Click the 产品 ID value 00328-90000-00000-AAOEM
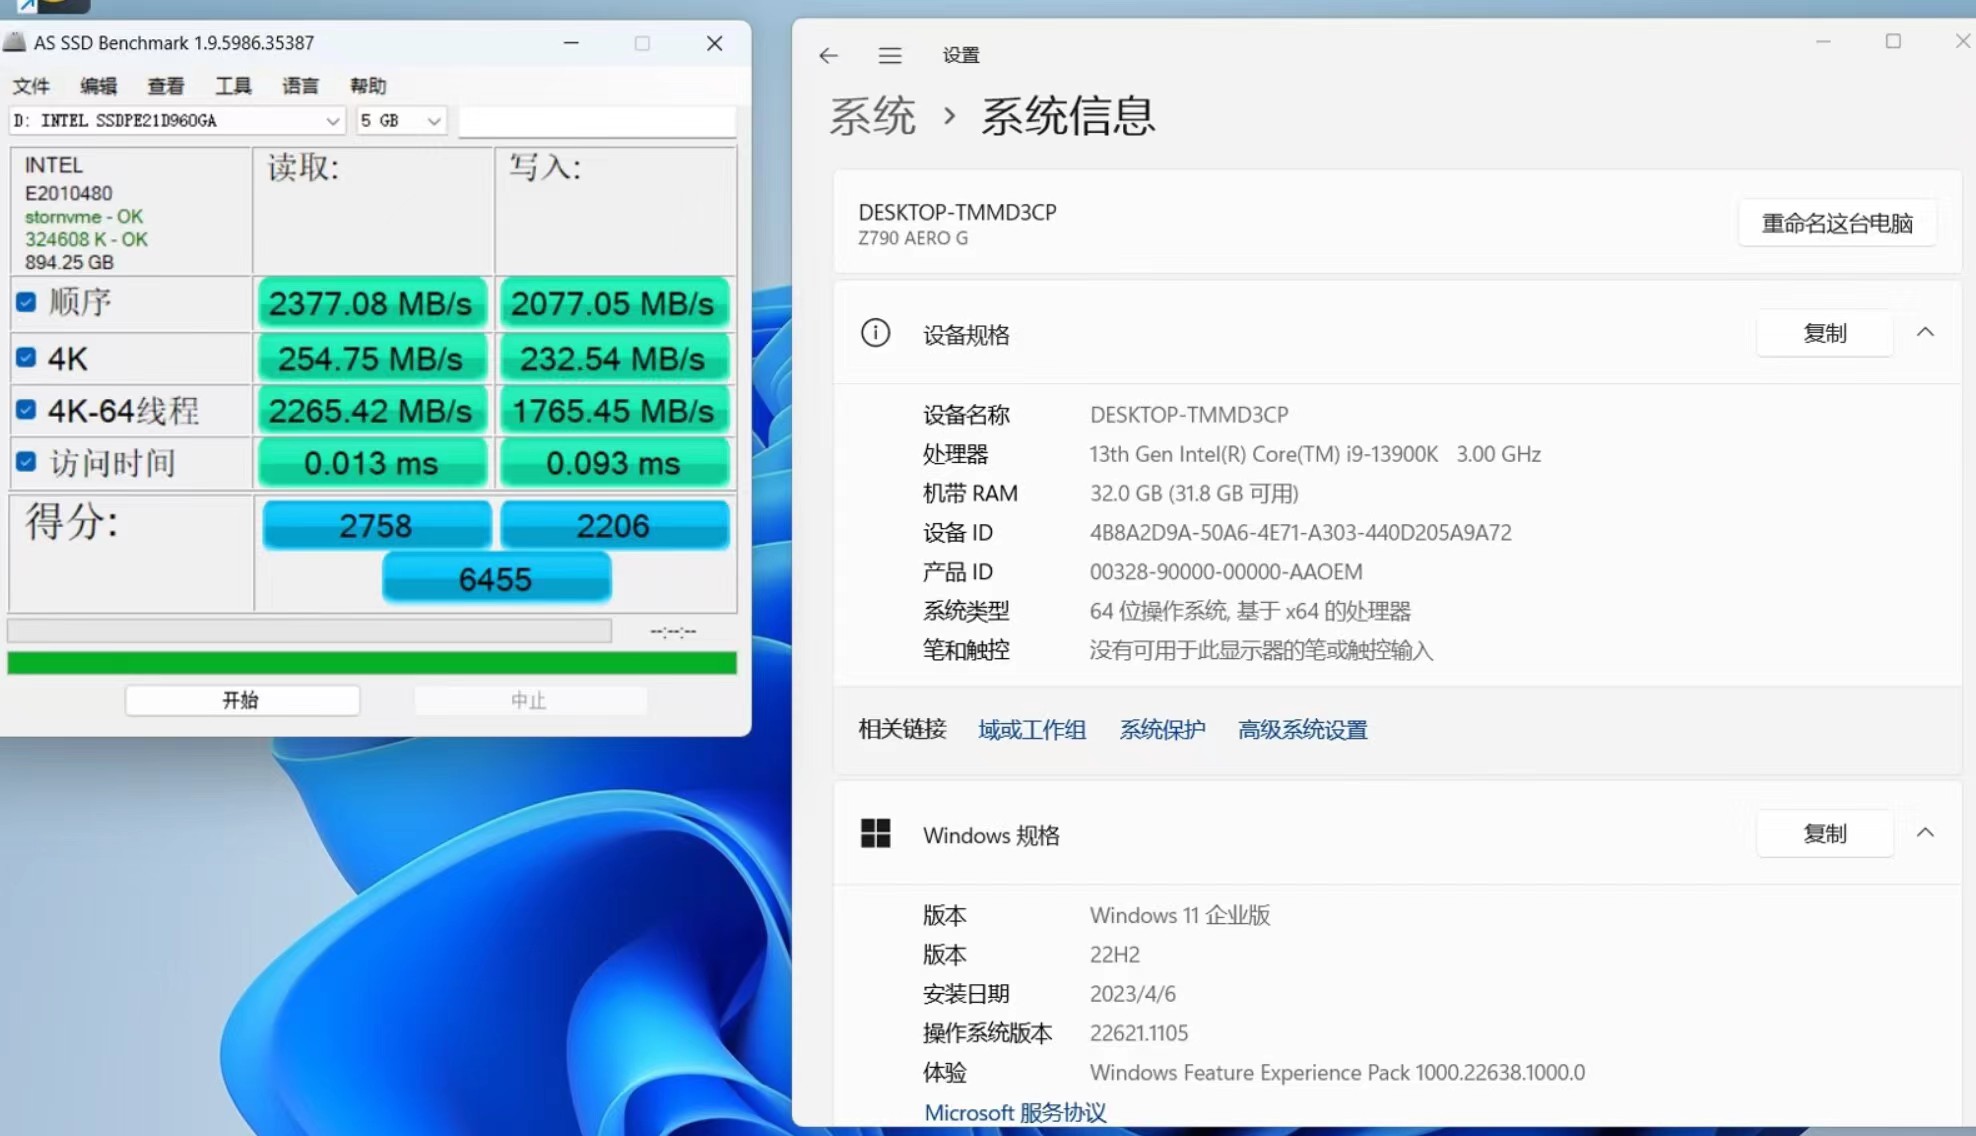The height and width of the screenshot is (1136, 1976). coord(1226,572)
